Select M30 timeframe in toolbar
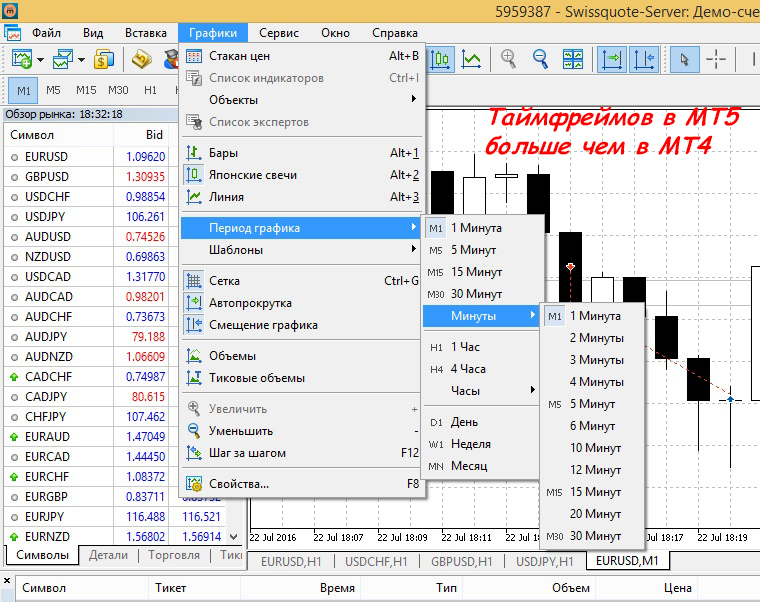760x602 pixels. click(x=118, y=90)
